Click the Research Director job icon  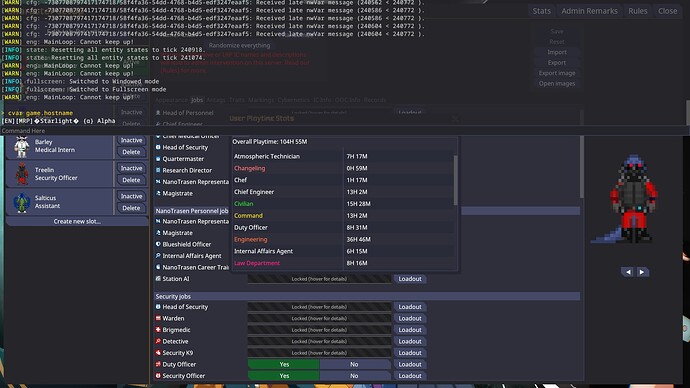[x=158, y=170]
